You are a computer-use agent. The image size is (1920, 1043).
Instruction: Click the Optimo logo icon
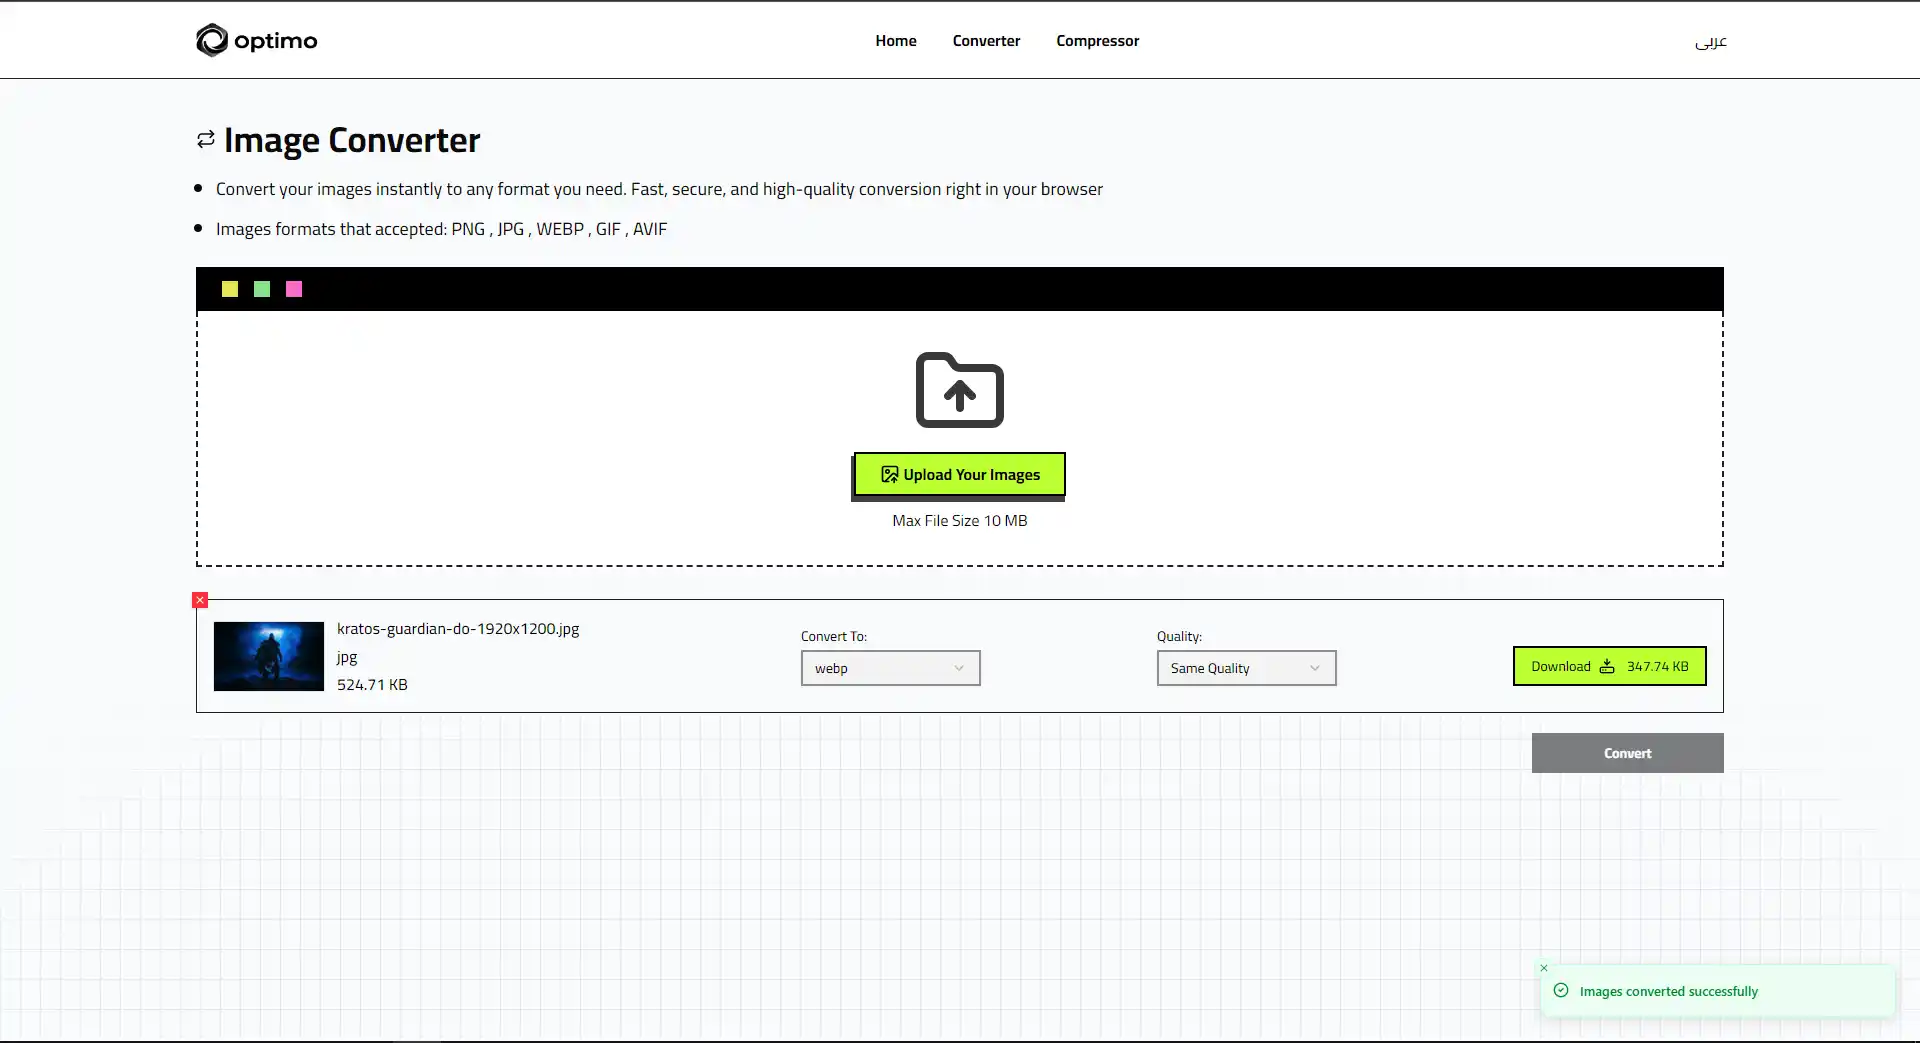pyautogui.click(x=211, y=40)
